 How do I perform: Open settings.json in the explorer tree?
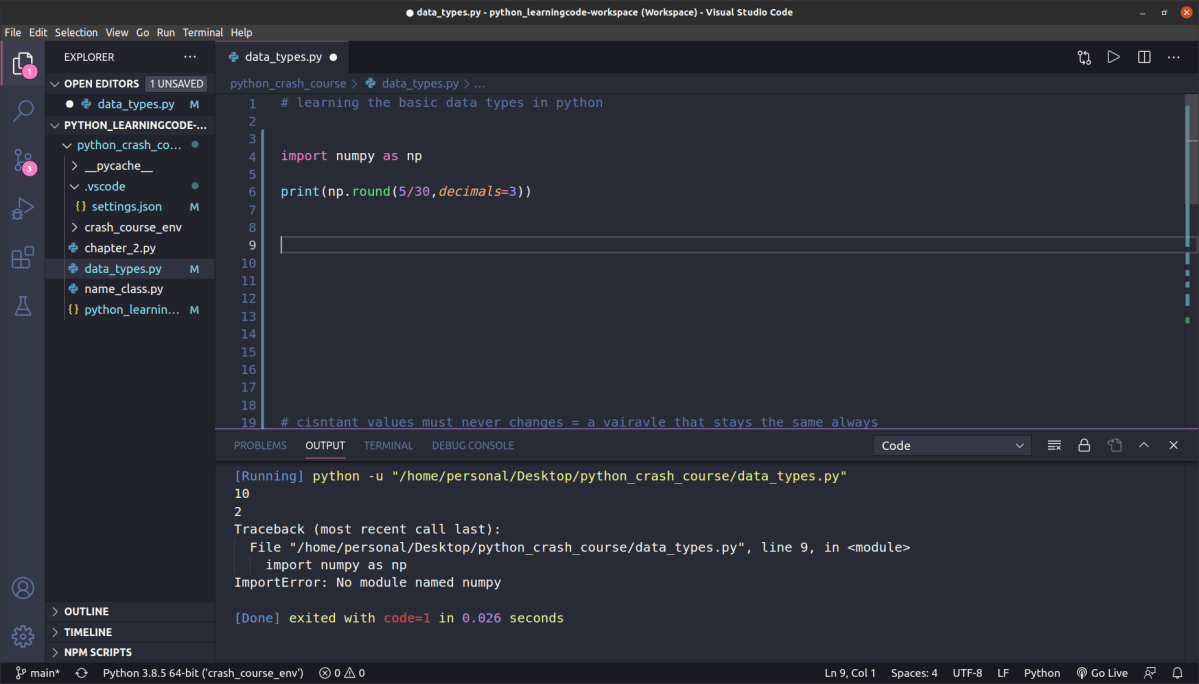point(130,207)
